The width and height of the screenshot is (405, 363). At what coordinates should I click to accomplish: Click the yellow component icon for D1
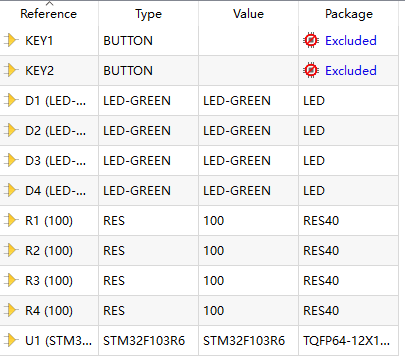point(11,100)
